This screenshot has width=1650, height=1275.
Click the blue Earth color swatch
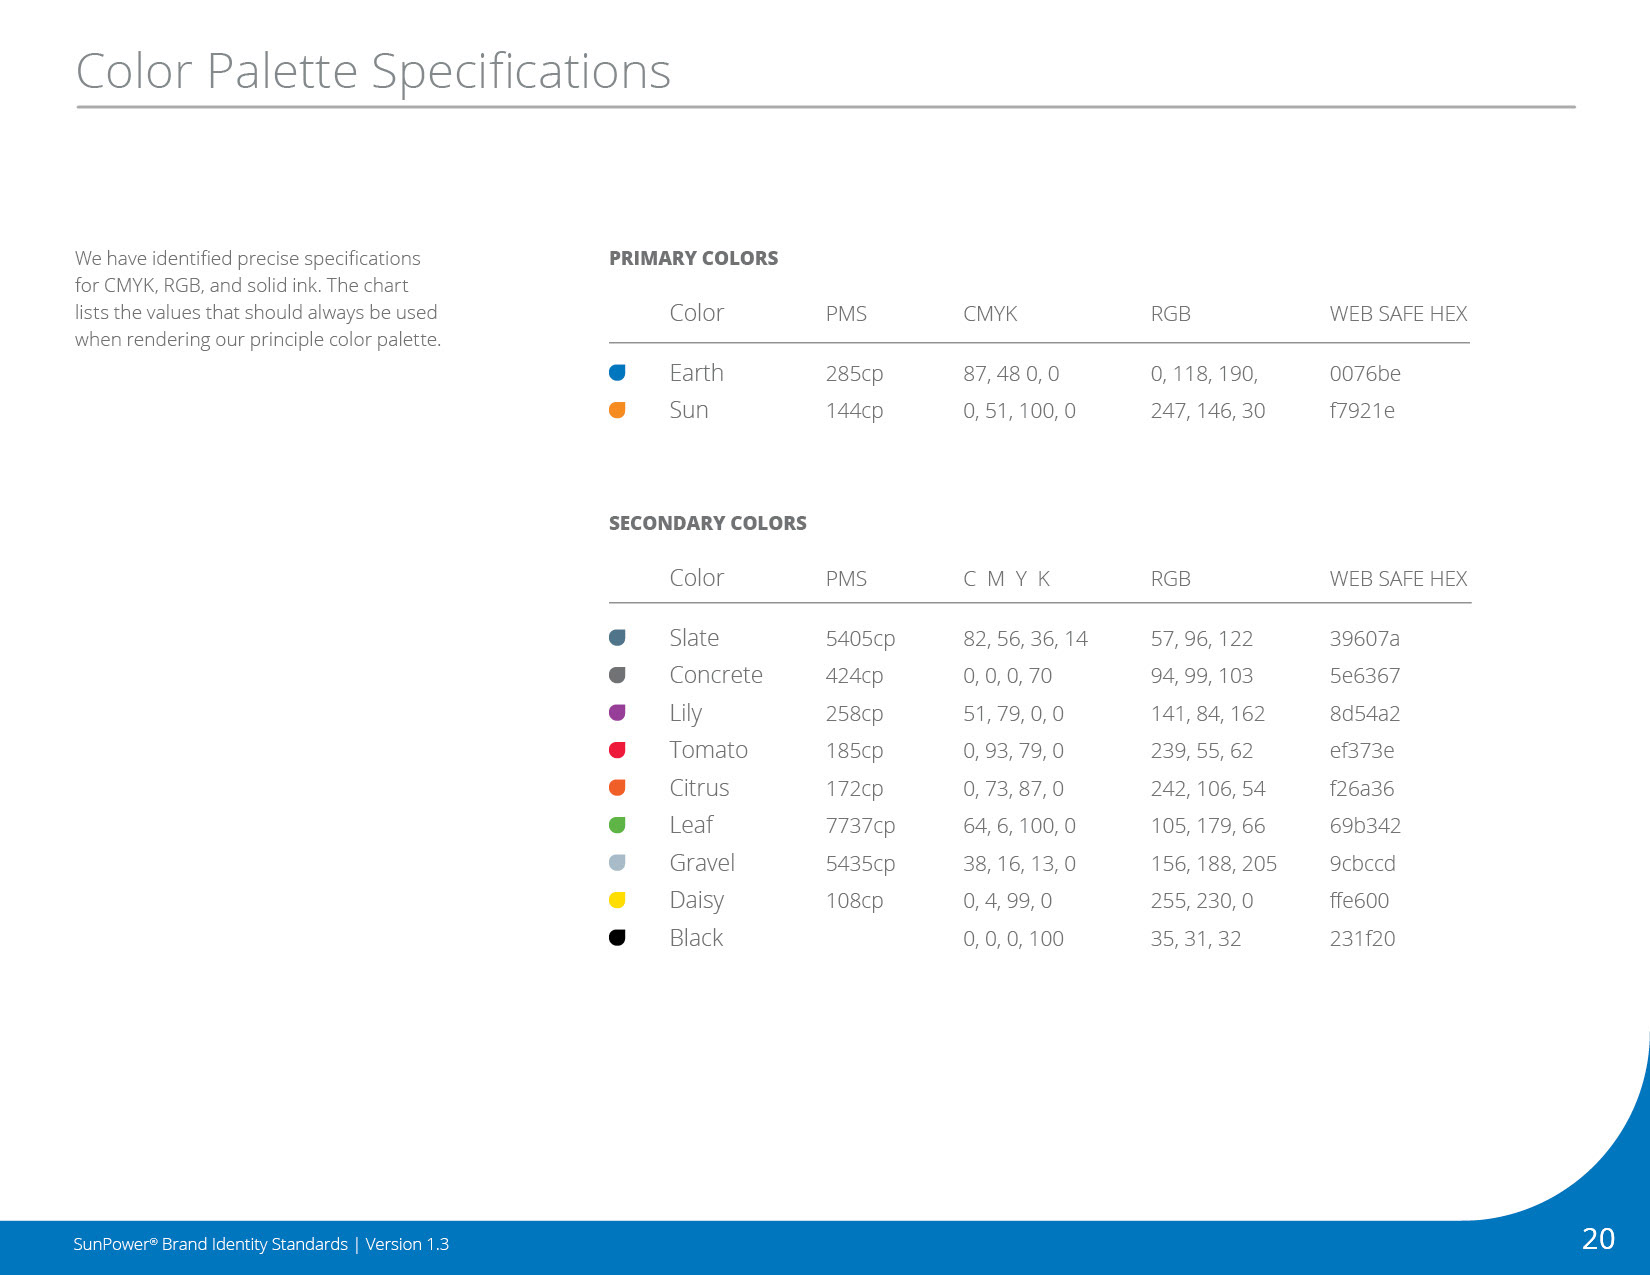[x=617, y=373]
